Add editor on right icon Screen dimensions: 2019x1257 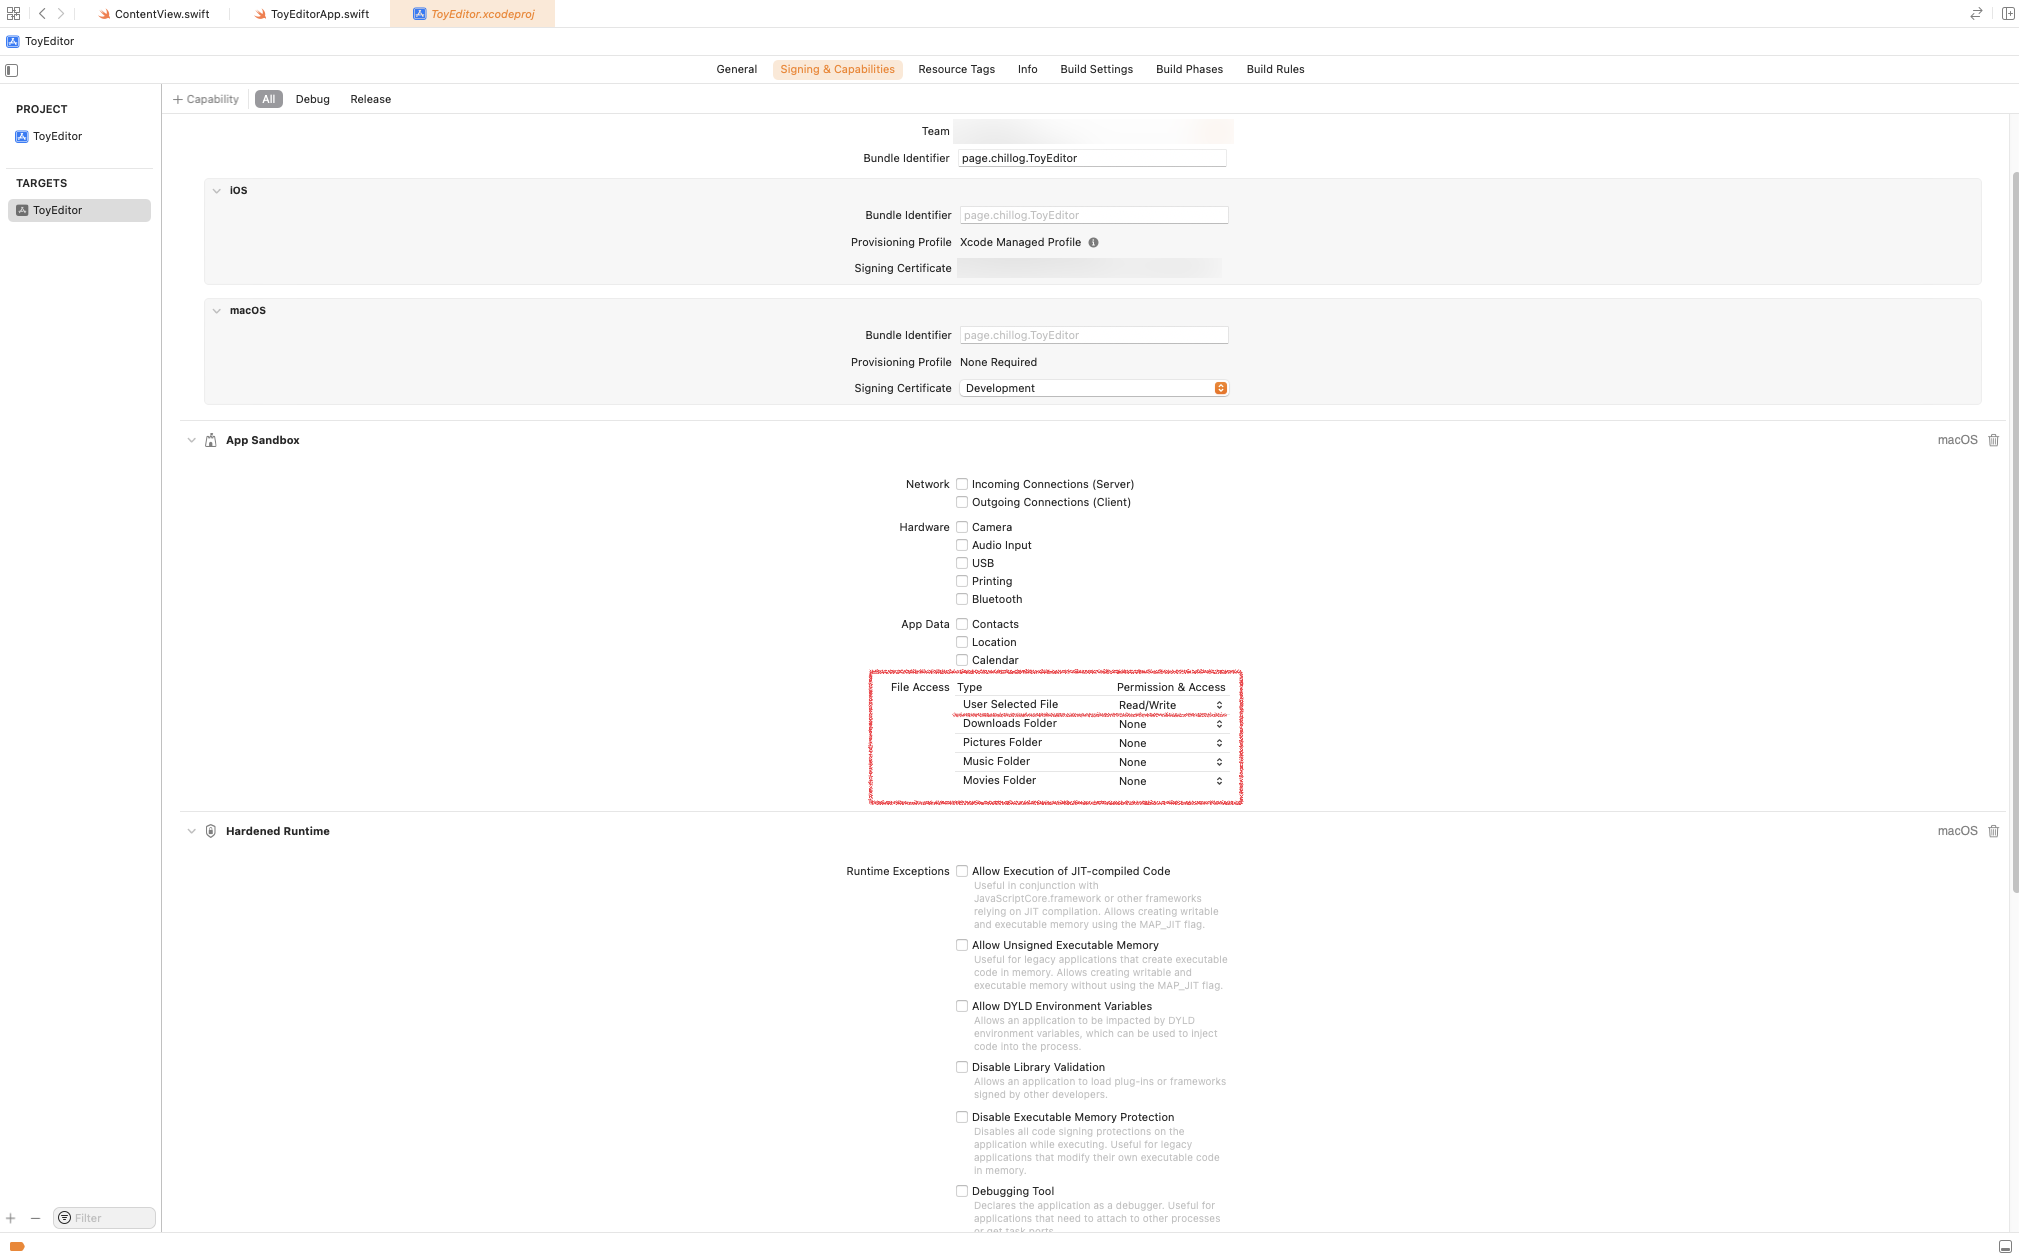pyautogui.click(x=2007, y=14)
